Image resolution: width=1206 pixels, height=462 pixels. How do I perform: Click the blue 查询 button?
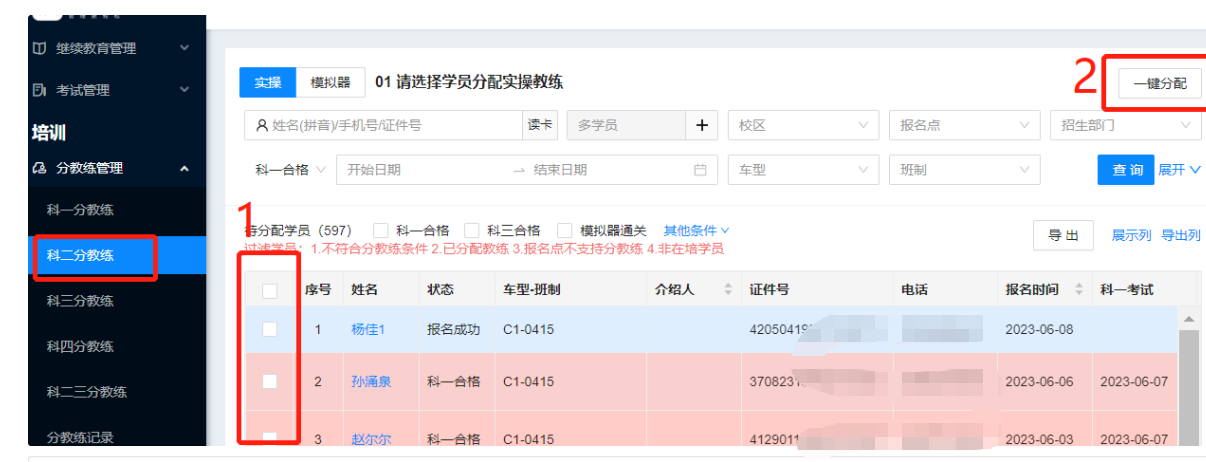click(x=1127, y=170)
